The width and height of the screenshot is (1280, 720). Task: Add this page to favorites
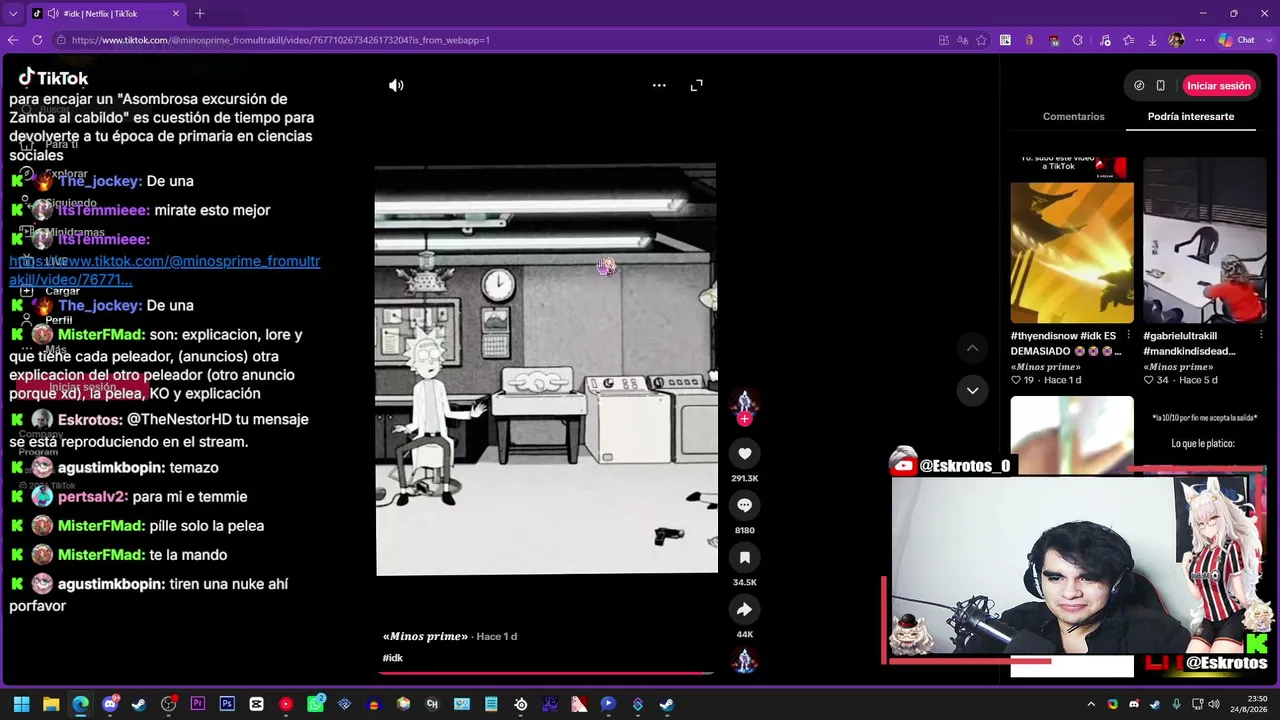(x=982, y=40)
